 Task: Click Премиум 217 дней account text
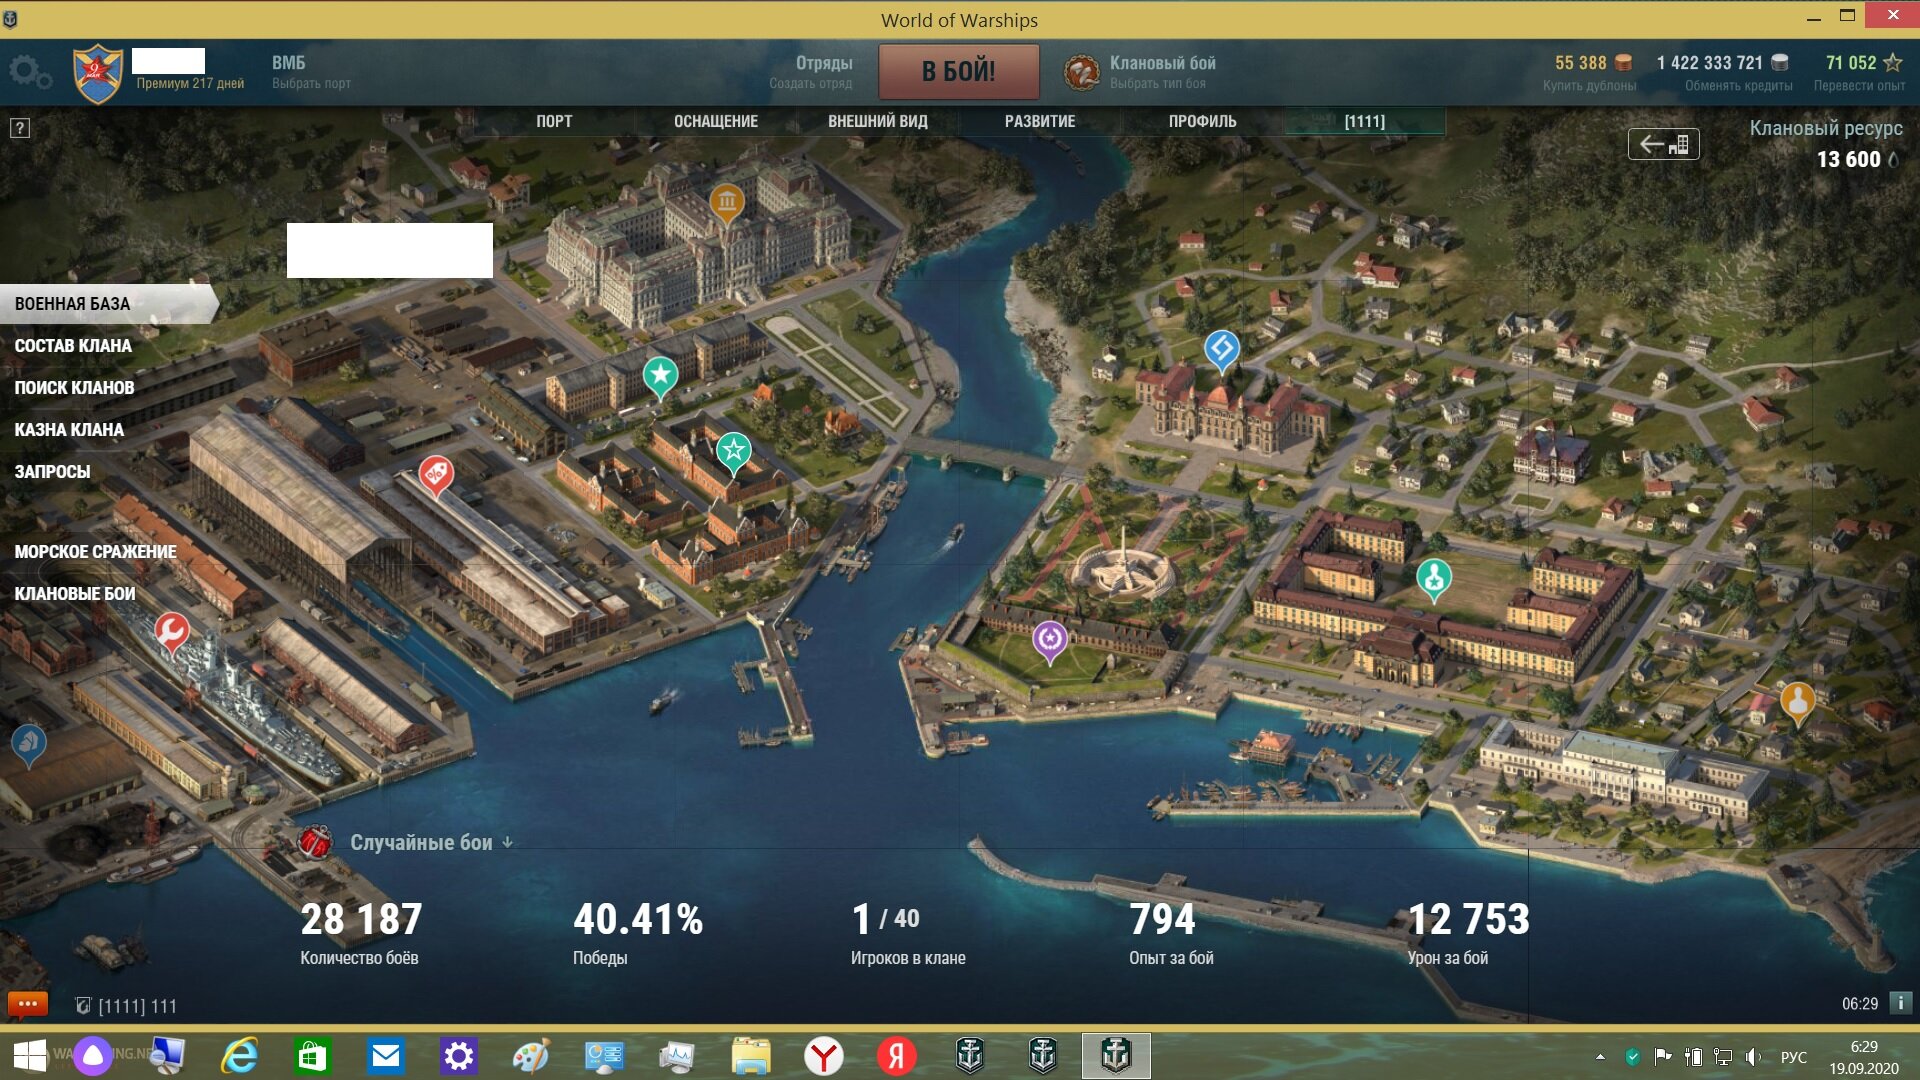[190, 84]
